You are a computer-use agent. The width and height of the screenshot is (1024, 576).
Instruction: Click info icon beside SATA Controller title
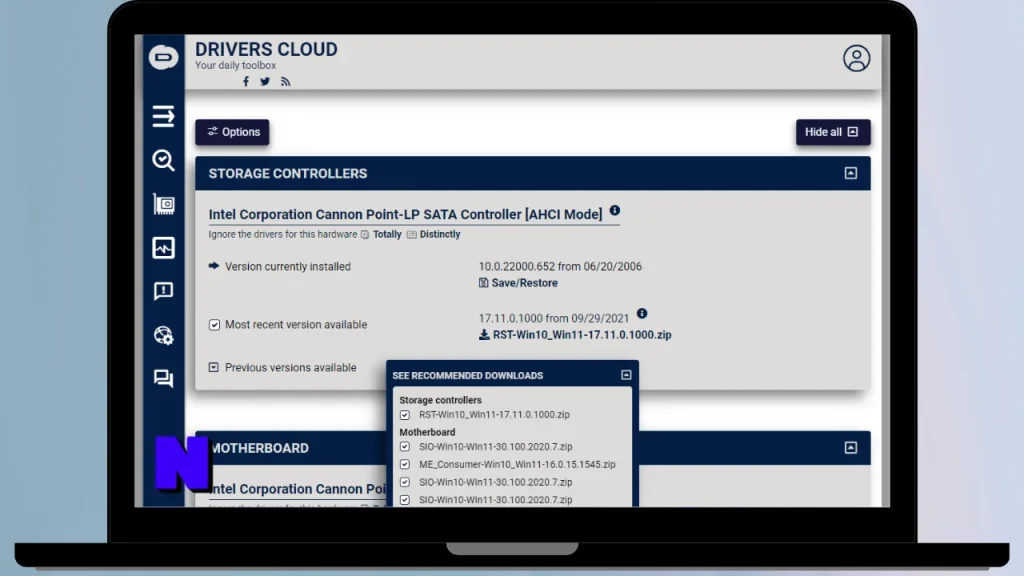(x=615, y=210)
